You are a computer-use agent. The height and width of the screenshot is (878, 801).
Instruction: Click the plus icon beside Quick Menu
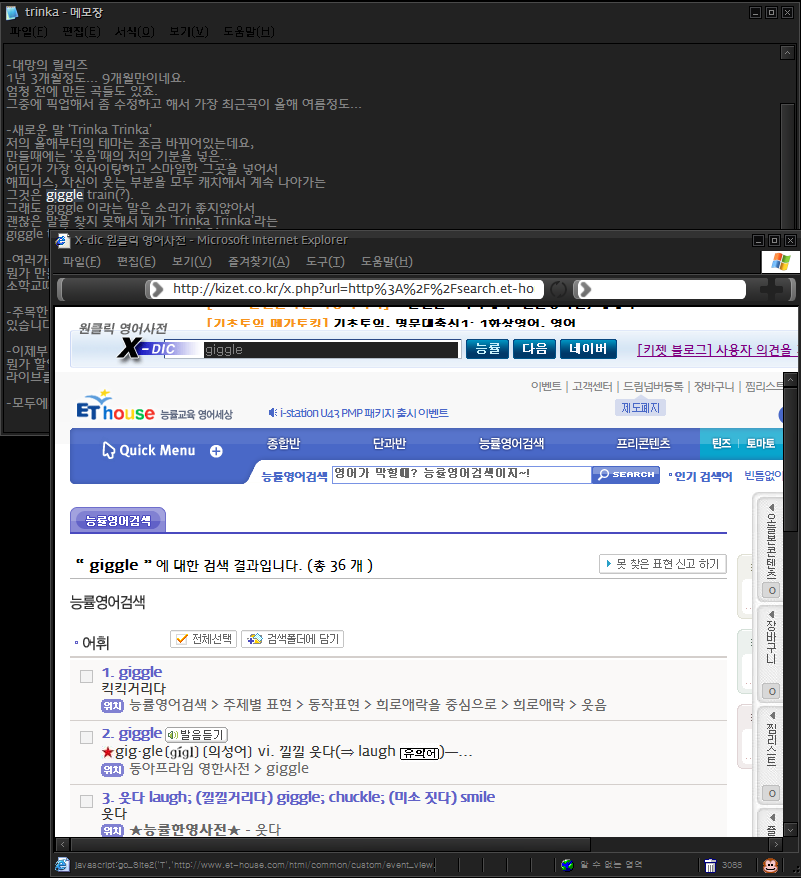216,451
